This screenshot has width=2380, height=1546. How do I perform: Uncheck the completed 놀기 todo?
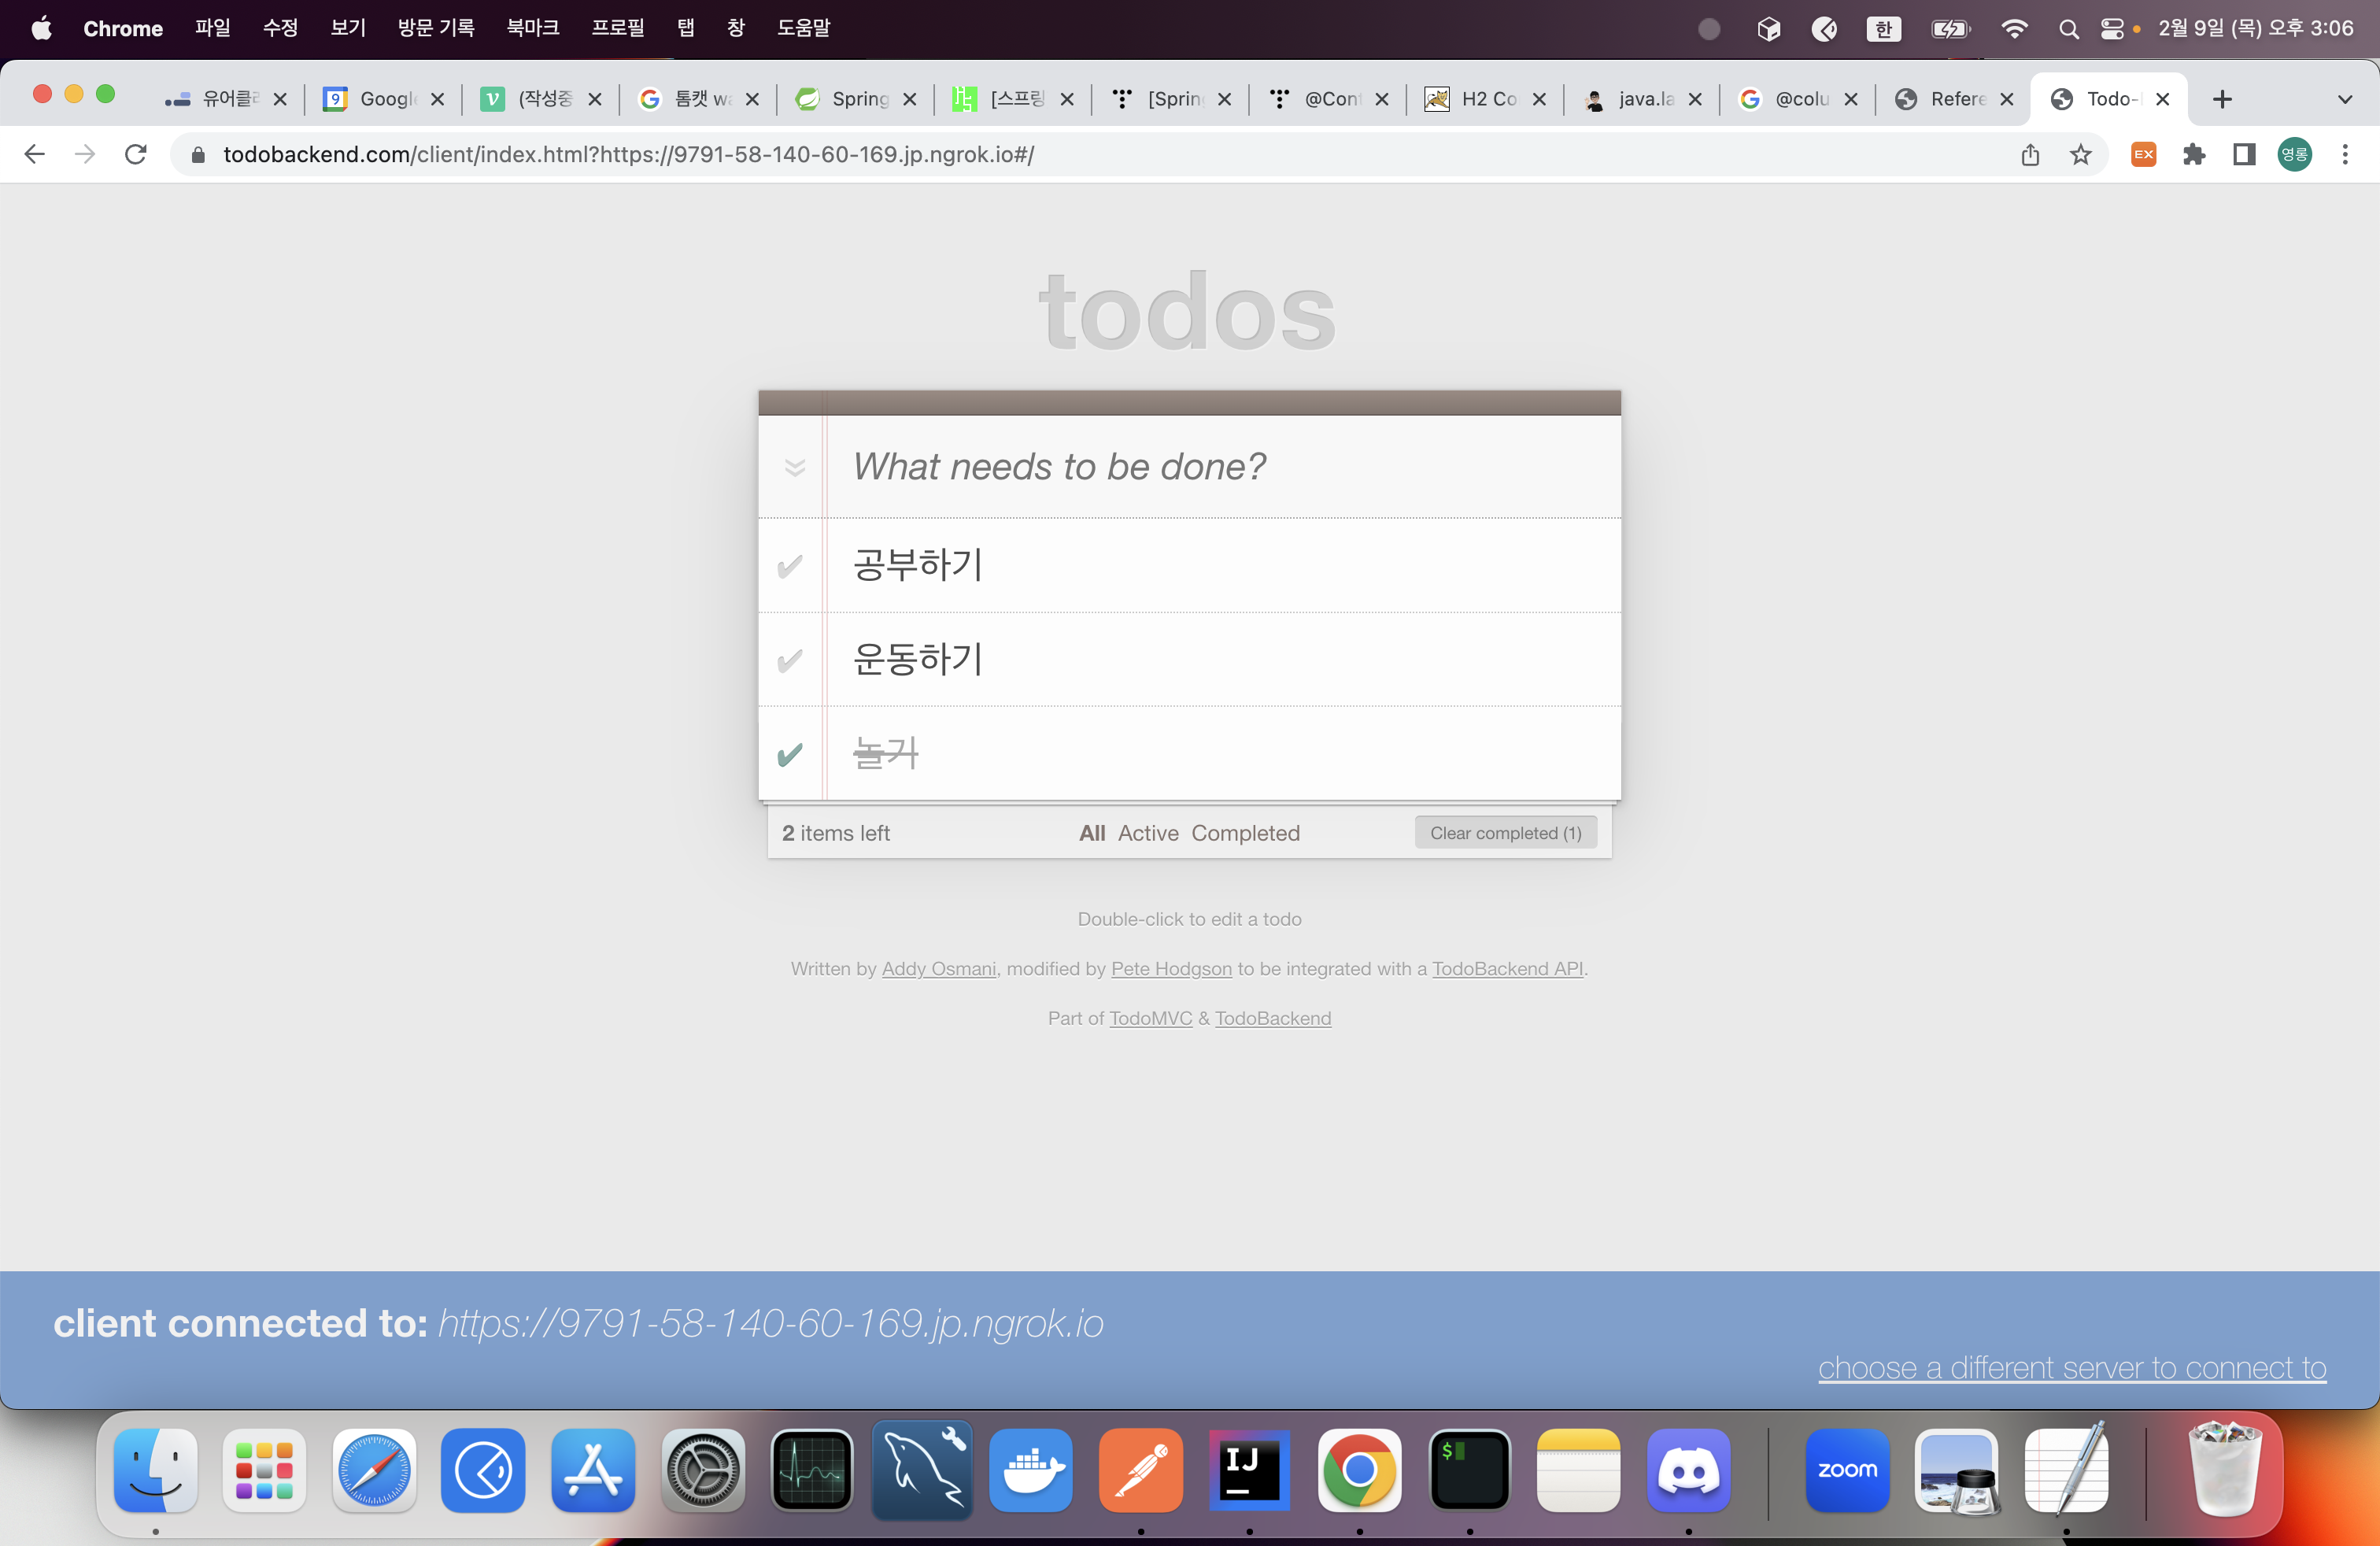click(x=790, y=754)
